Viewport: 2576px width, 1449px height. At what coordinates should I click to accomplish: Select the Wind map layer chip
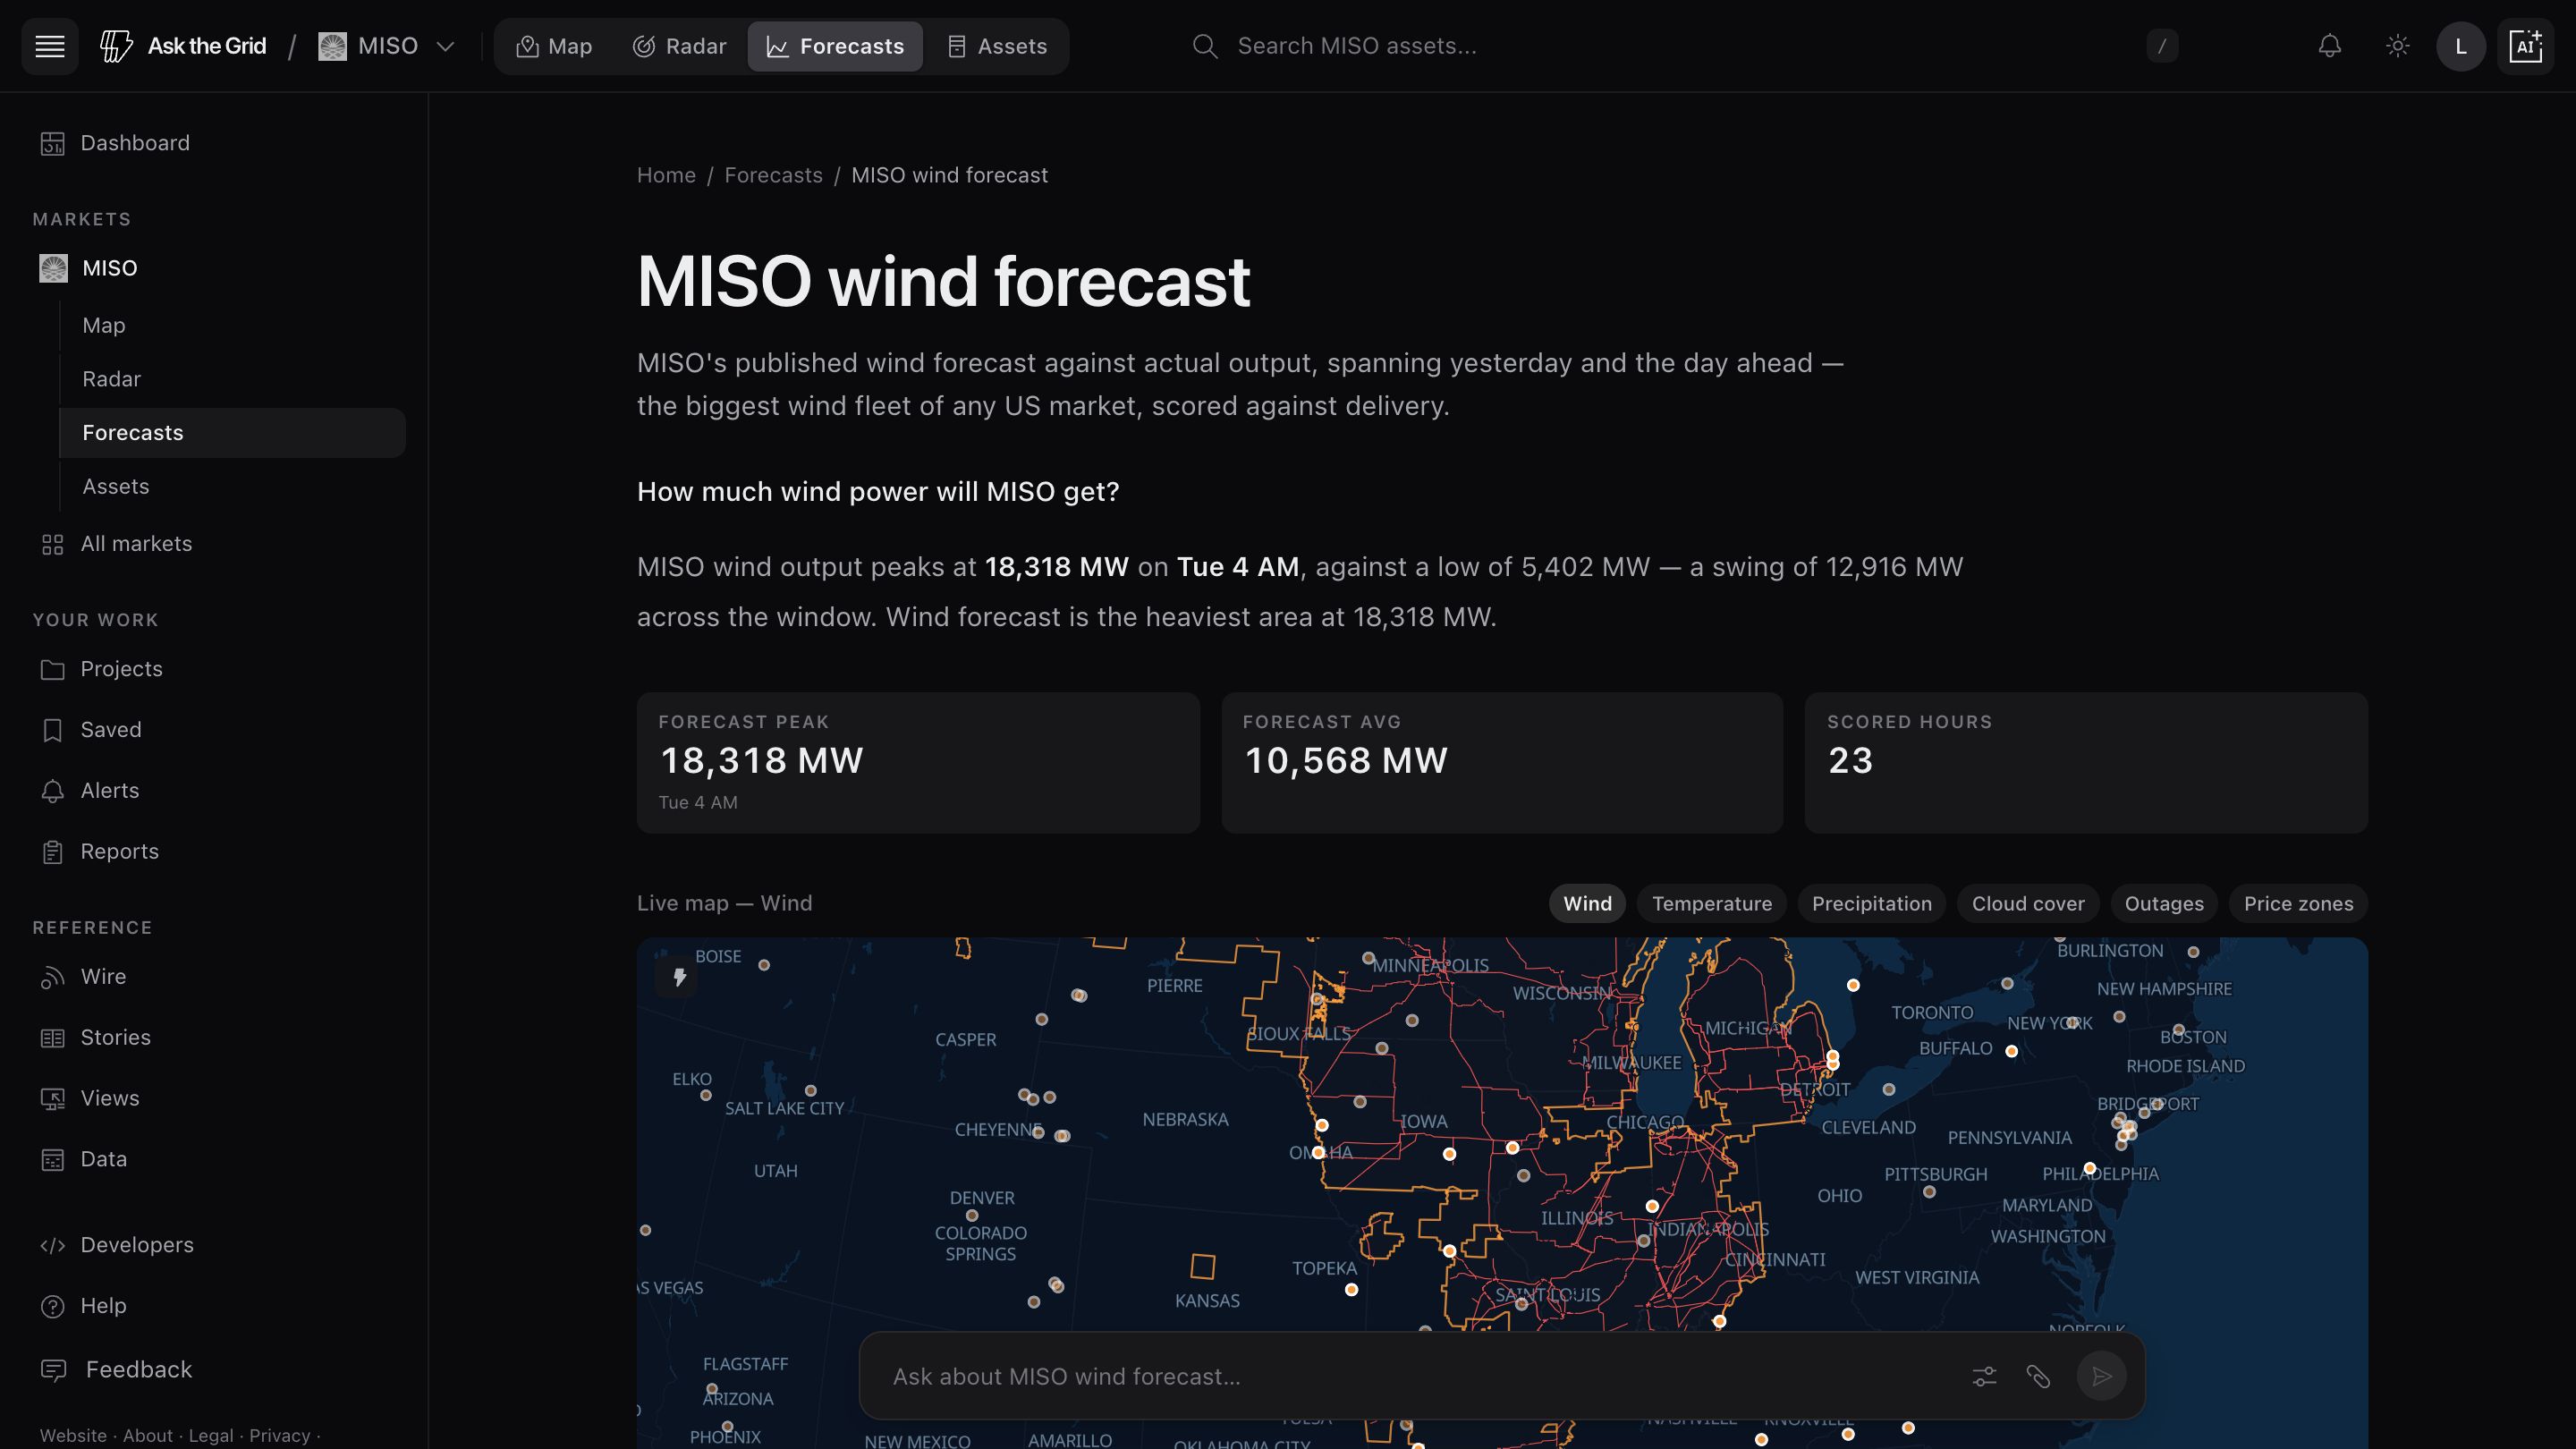tap(1587, 904)
